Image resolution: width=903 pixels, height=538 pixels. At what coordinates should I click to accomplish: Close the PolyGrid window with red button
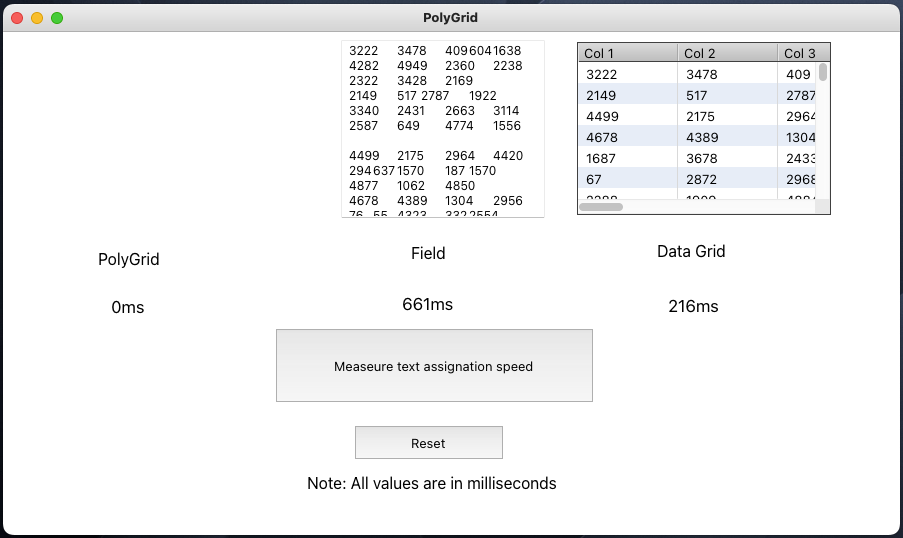tap(17, 18)
